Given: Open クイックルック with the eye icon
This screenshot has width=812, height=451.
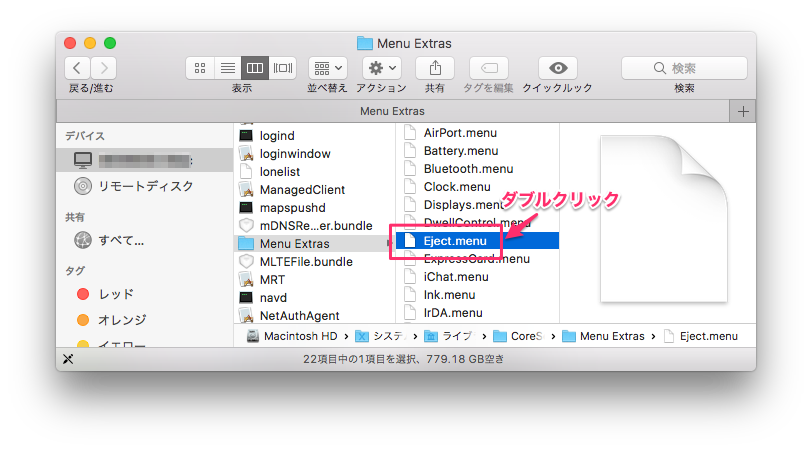Looking at the screenshot, I should [x=558, y=68].
